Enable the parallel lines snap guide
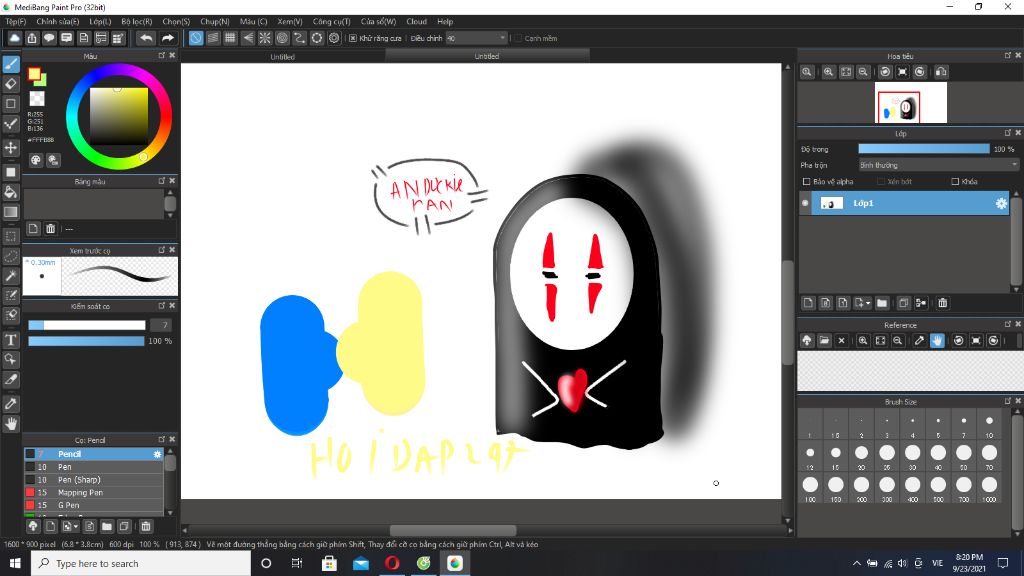Screen dimensions: 1024x576 [x=213, y=39]
